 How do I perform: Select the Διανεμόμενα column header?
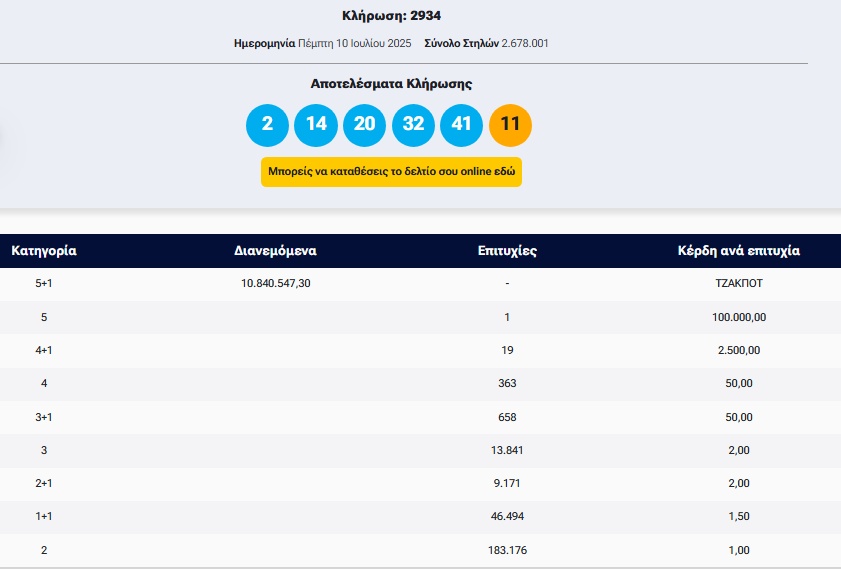[275, 251]
